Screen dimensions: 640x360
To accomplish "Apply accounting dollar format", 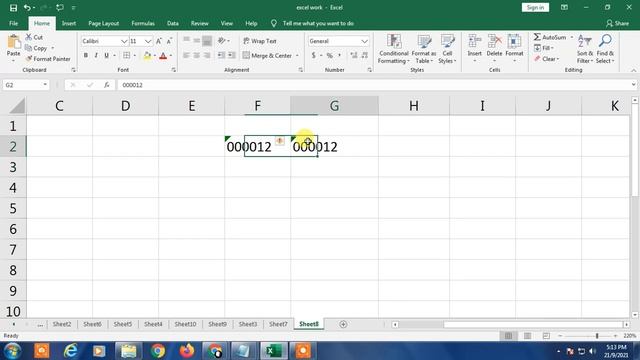I will coord(313,56).
